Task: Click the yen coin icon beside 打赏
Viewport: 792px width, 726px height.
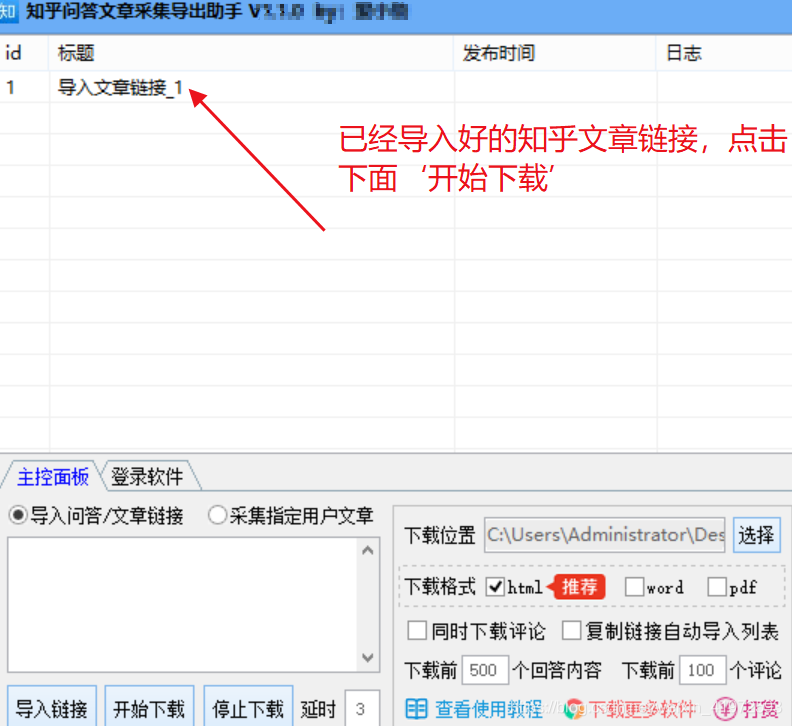Action: coord(725,709)
